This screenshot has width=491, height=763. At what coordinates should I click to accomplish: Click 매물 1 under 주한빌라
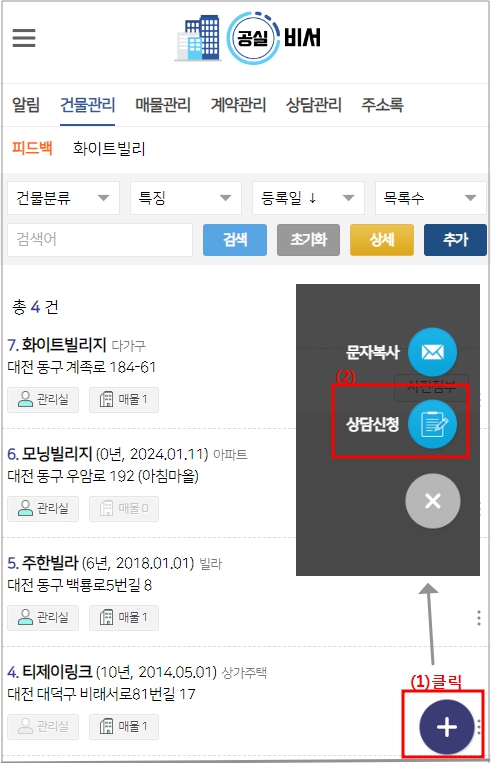[x=124, y=618]
